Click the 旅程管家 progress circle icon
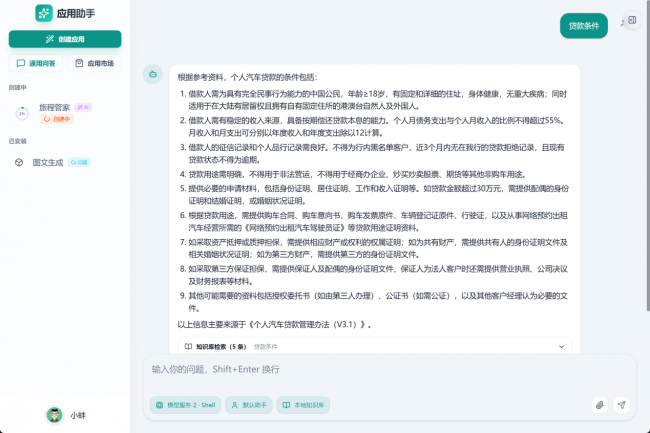This screenshot has width=650, height=433. tap(21, 113)
